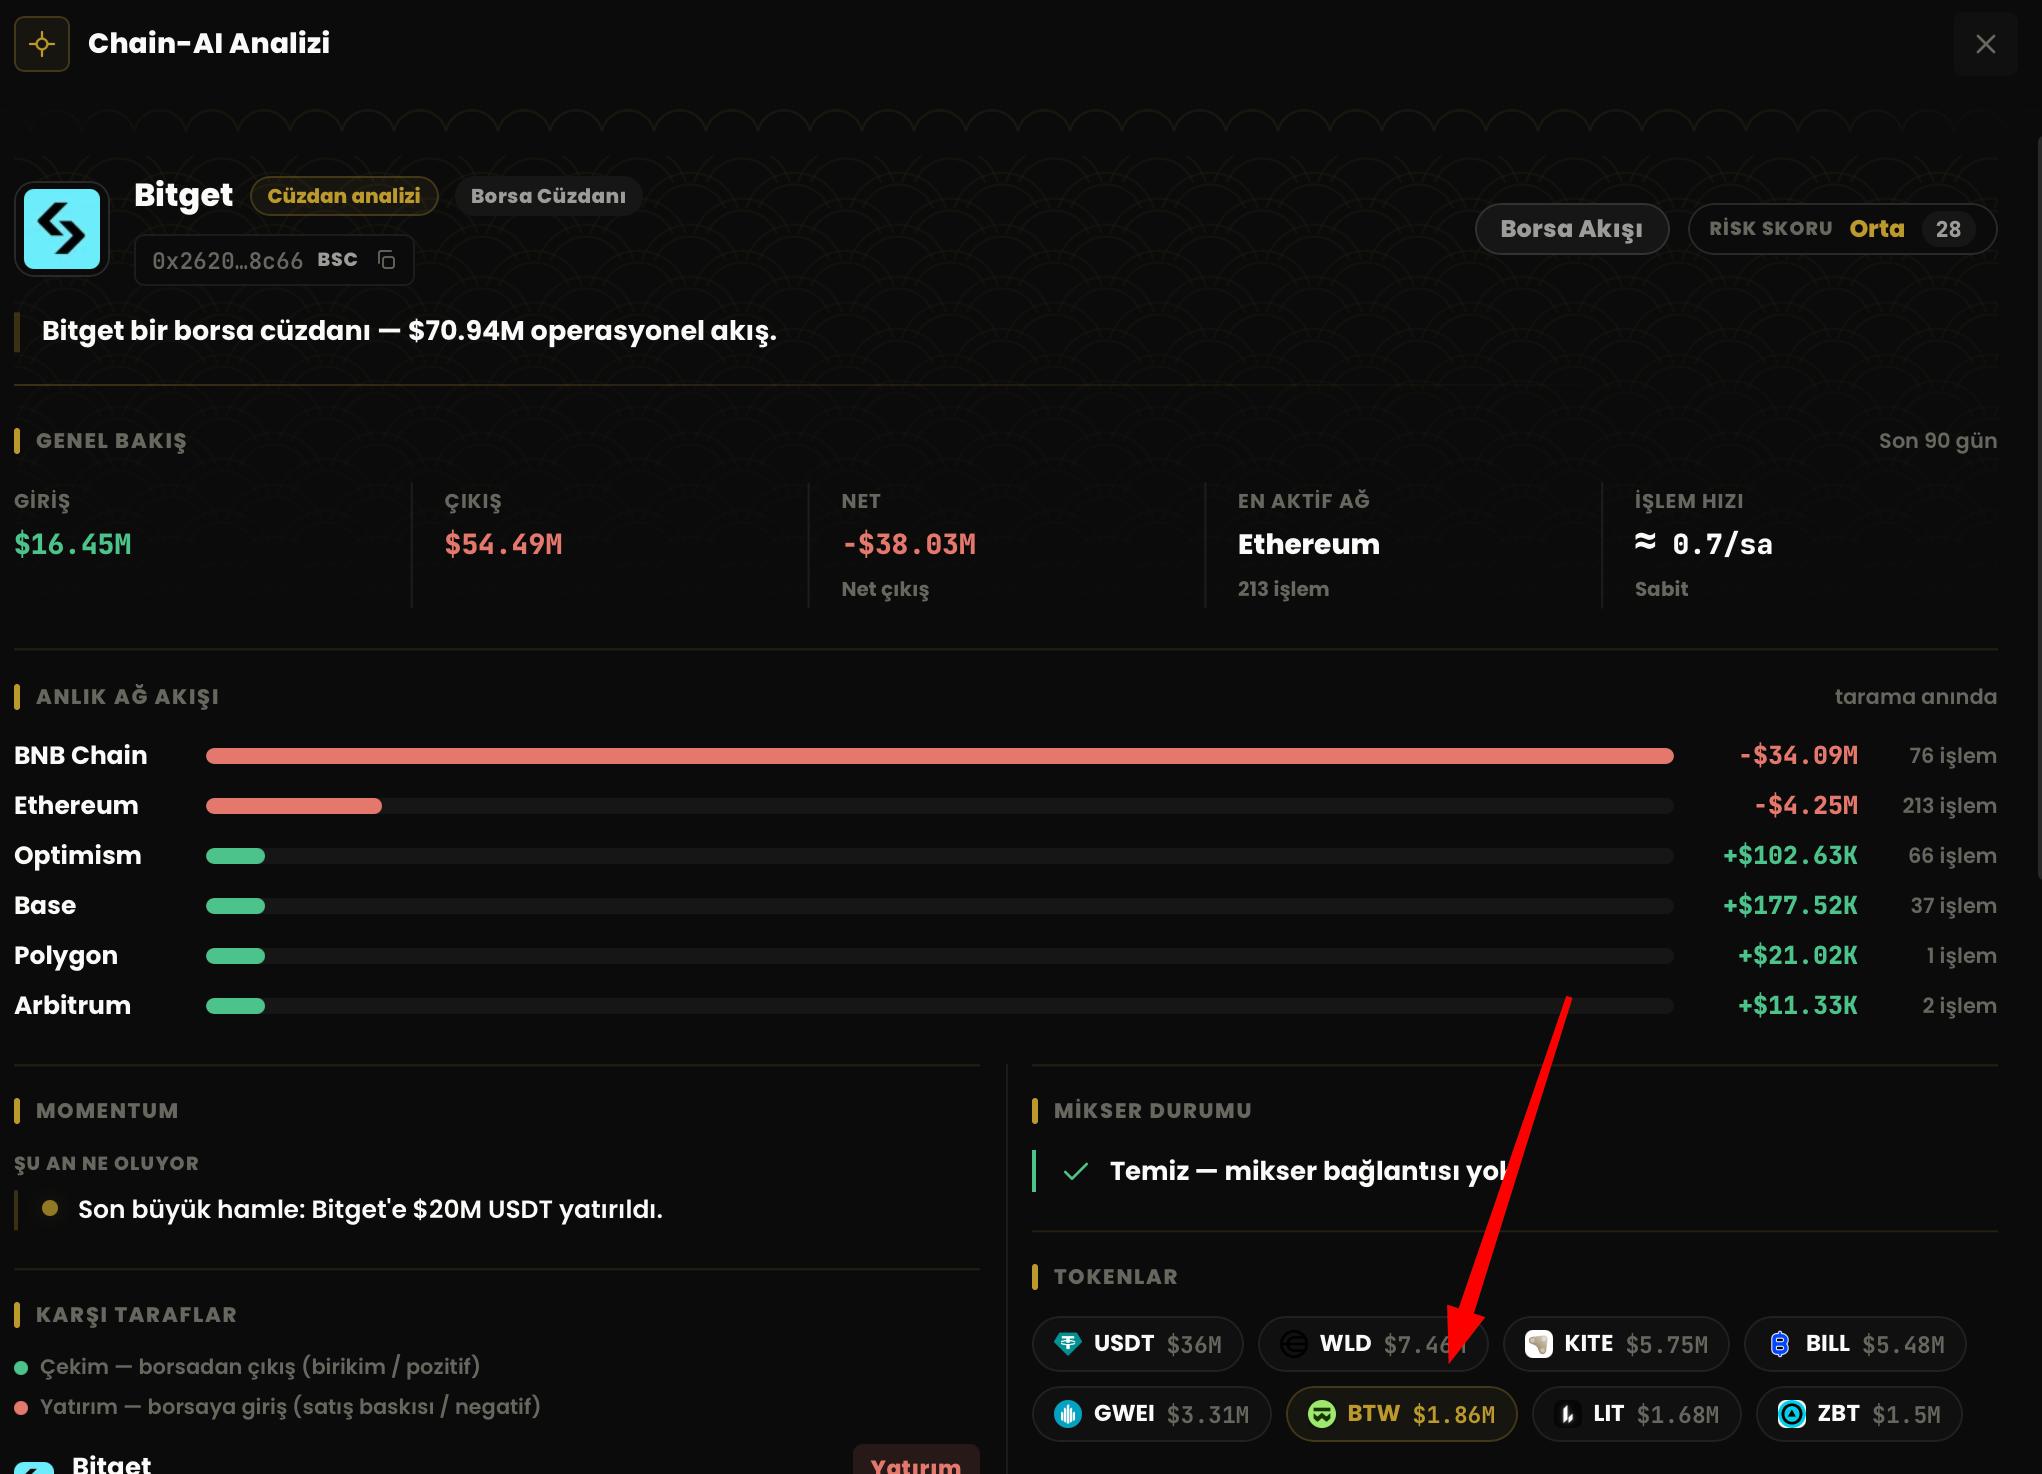
Task: Click the BTW token icon
Action: (1322, 1414)
